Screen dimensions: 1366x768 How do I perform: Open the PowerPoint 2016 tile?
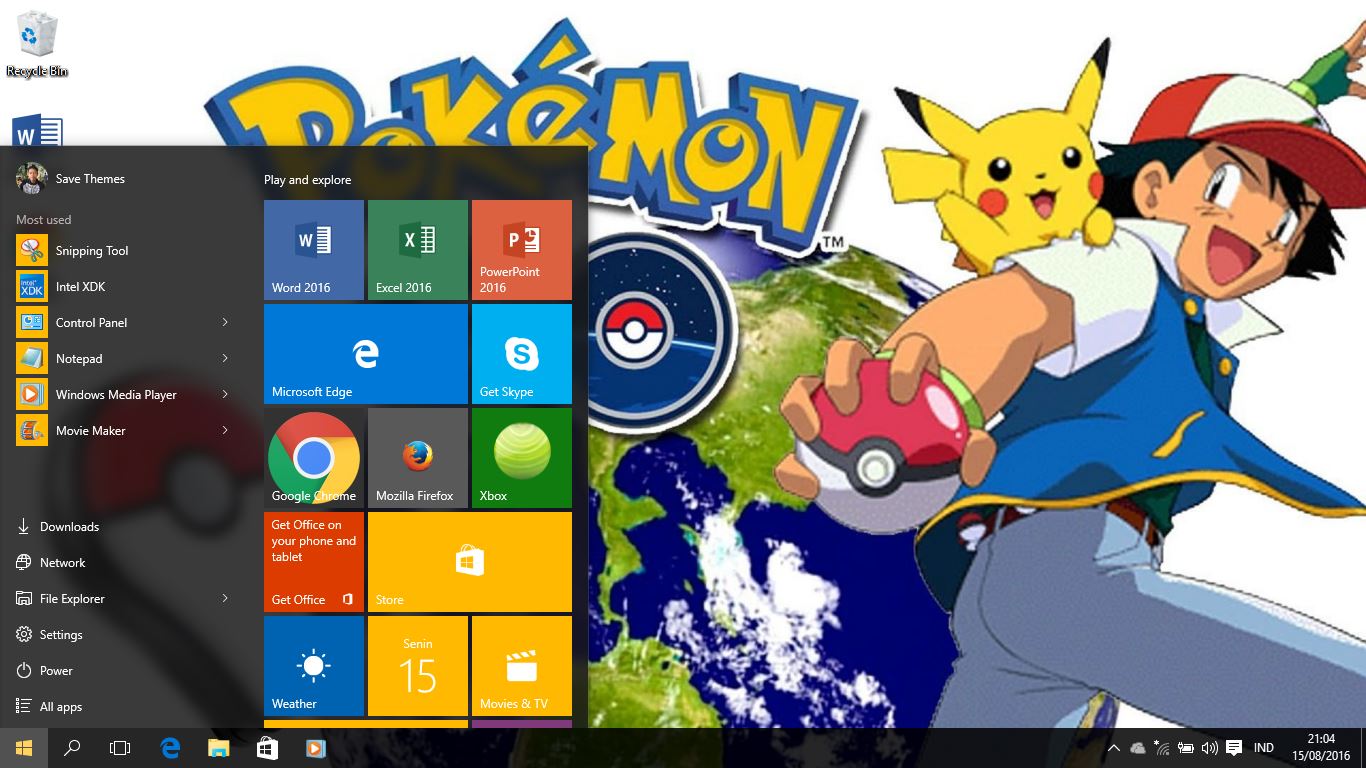pyautogui.click(x=522, y=250)
